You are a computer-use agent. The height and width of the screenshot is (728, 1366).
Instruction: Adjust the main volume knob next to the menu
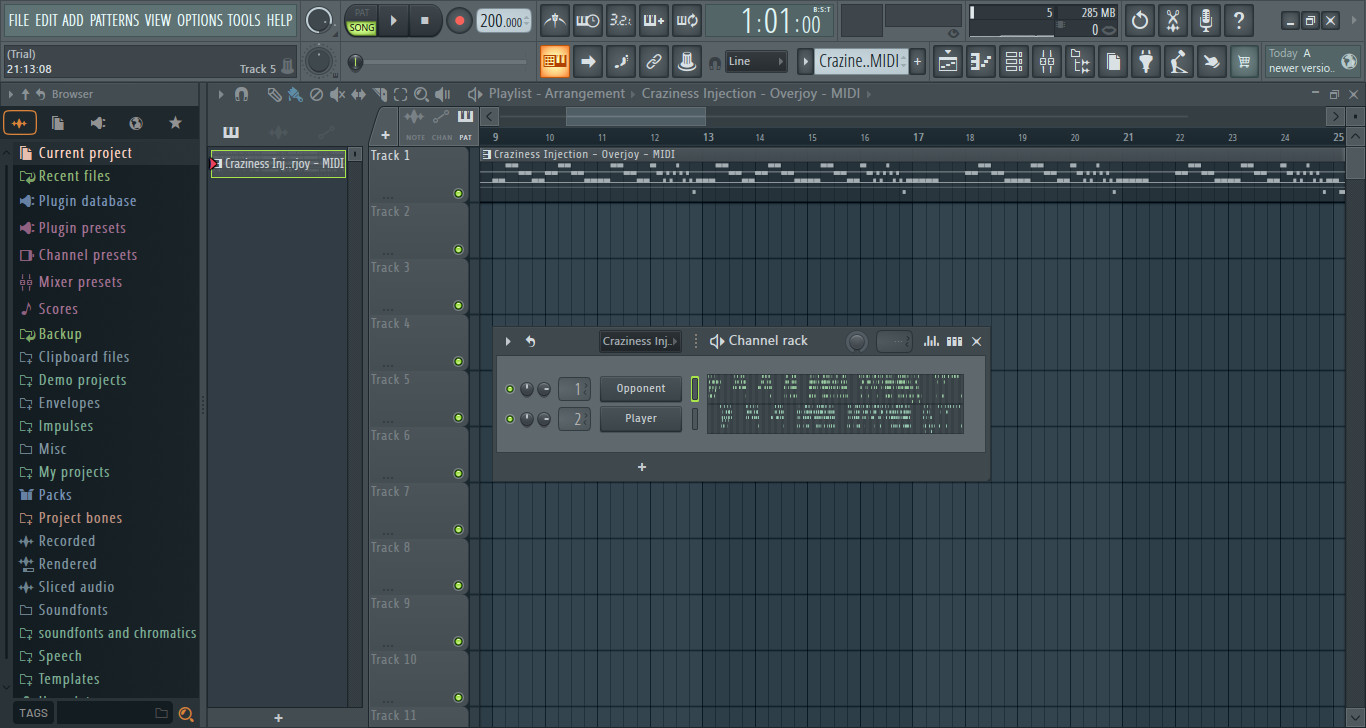319,19
